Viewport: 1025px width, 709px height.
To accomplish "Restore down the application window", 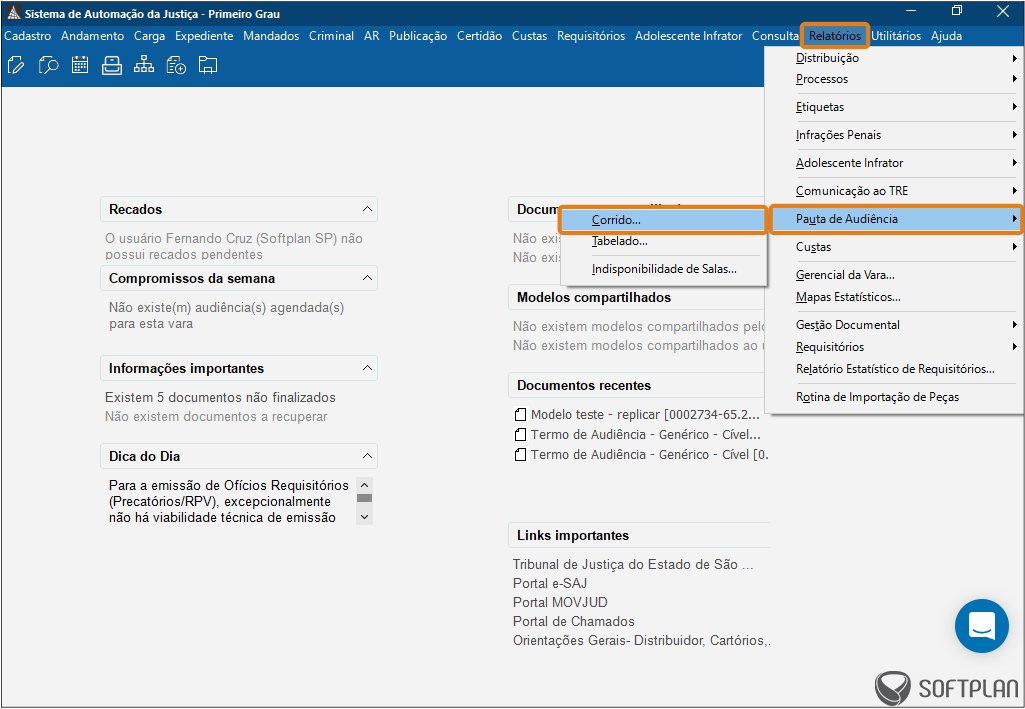I will pos(957,10).
